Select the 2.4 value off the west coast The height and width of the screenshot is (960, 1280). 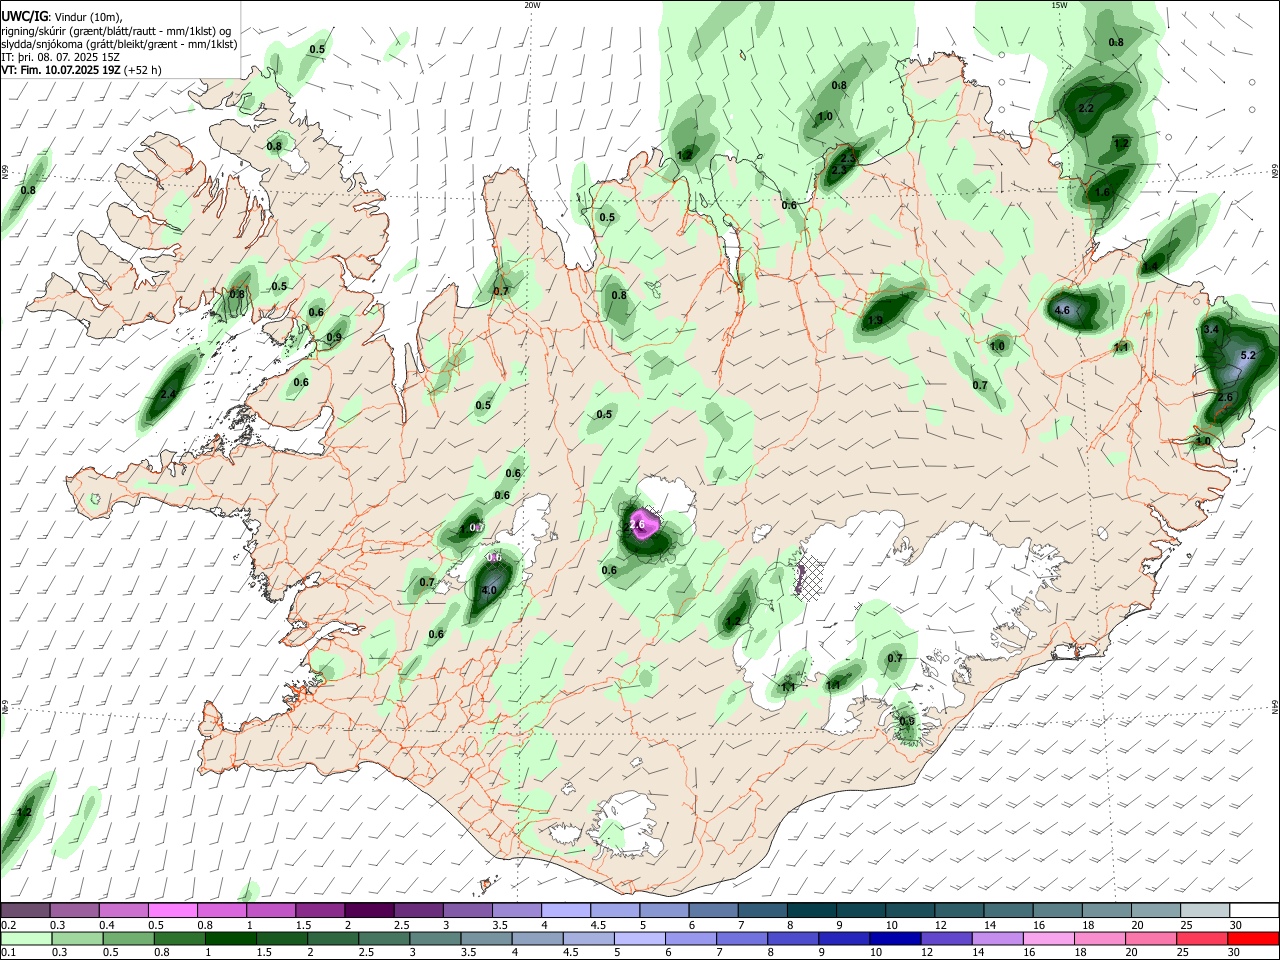click(x=168, y=394)
